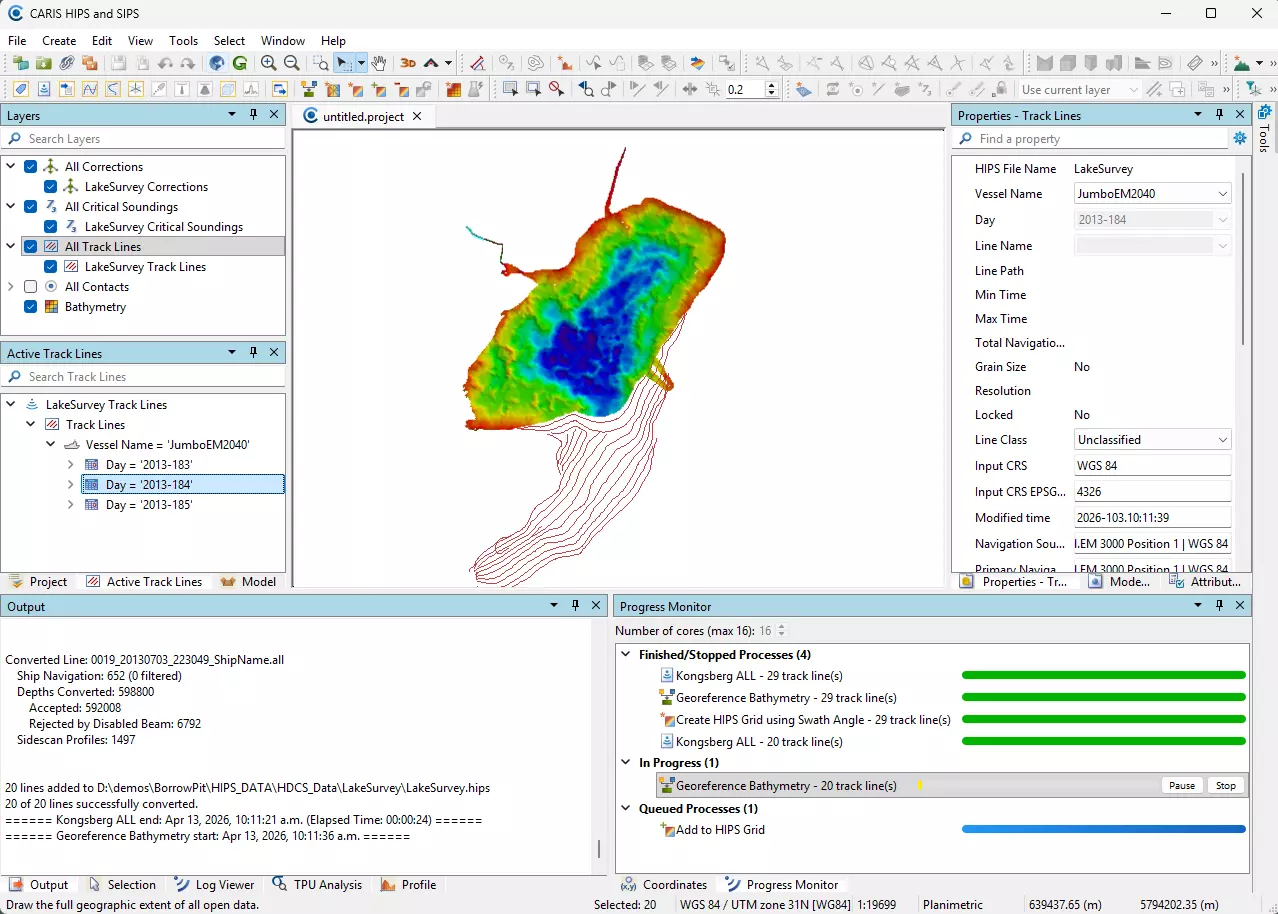Uncheck the Bathymetry layer checkbox
1278x914 pixels.
[30, 307]
